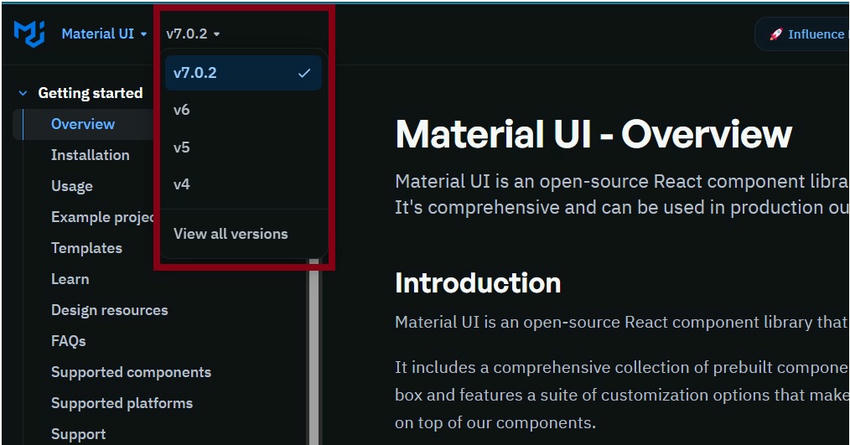The width and height of the screenshot is (850, 445).
Task: Open the Usage sidebar link
Action: point(72,186)
